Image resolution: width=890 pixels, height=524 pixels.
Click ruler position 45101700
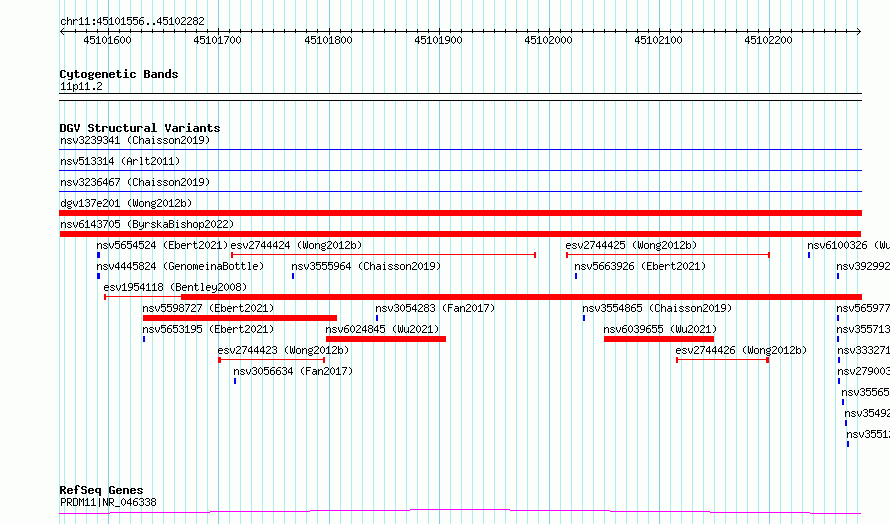[217, 40]
